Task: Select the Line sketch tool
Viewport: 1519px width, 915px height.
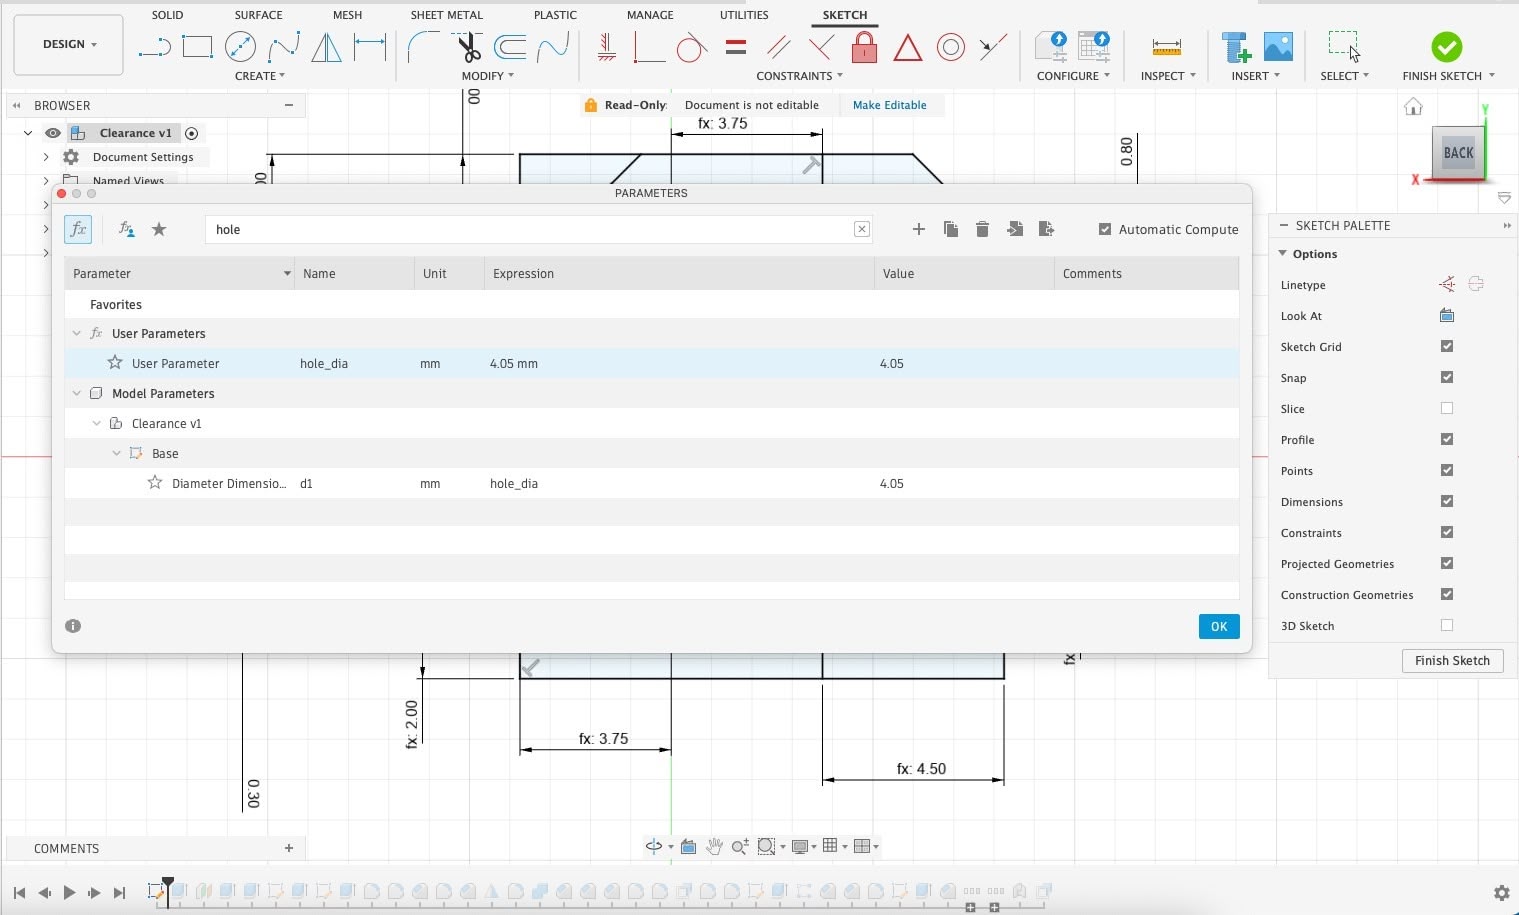Action: [155, 47]
